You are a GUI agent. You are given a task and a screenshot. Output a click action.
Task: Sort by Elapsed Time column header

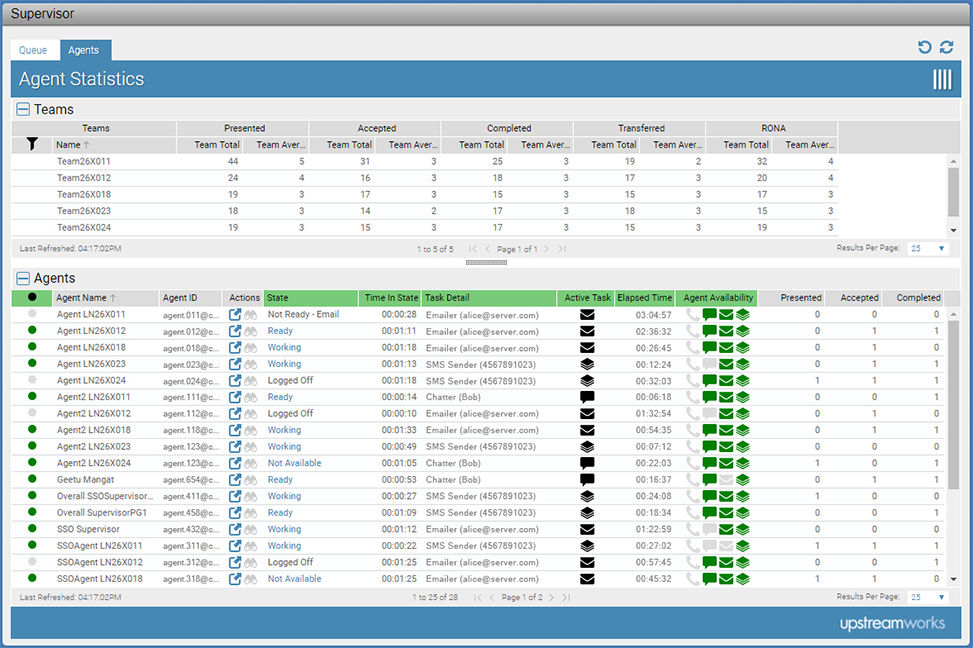(x=645, y=298)
